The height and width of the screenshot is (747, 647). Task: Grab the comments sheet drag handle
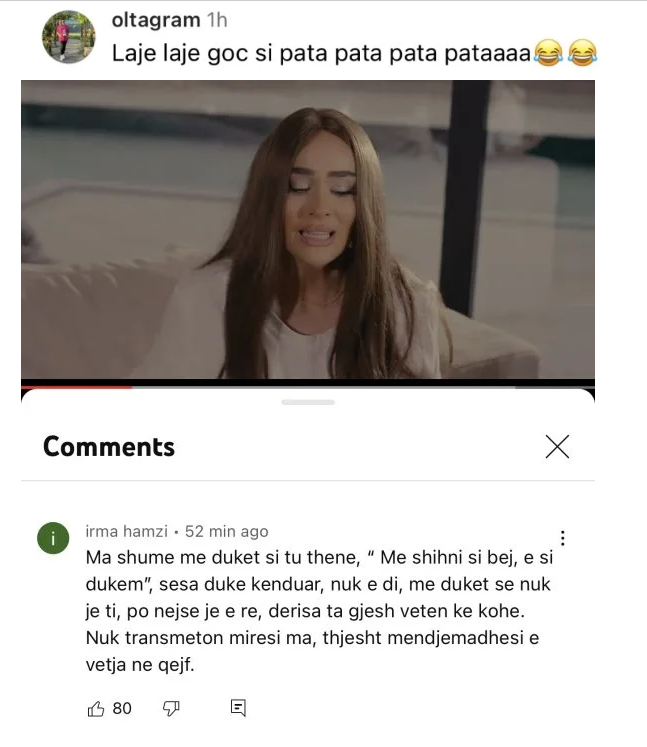308,402
